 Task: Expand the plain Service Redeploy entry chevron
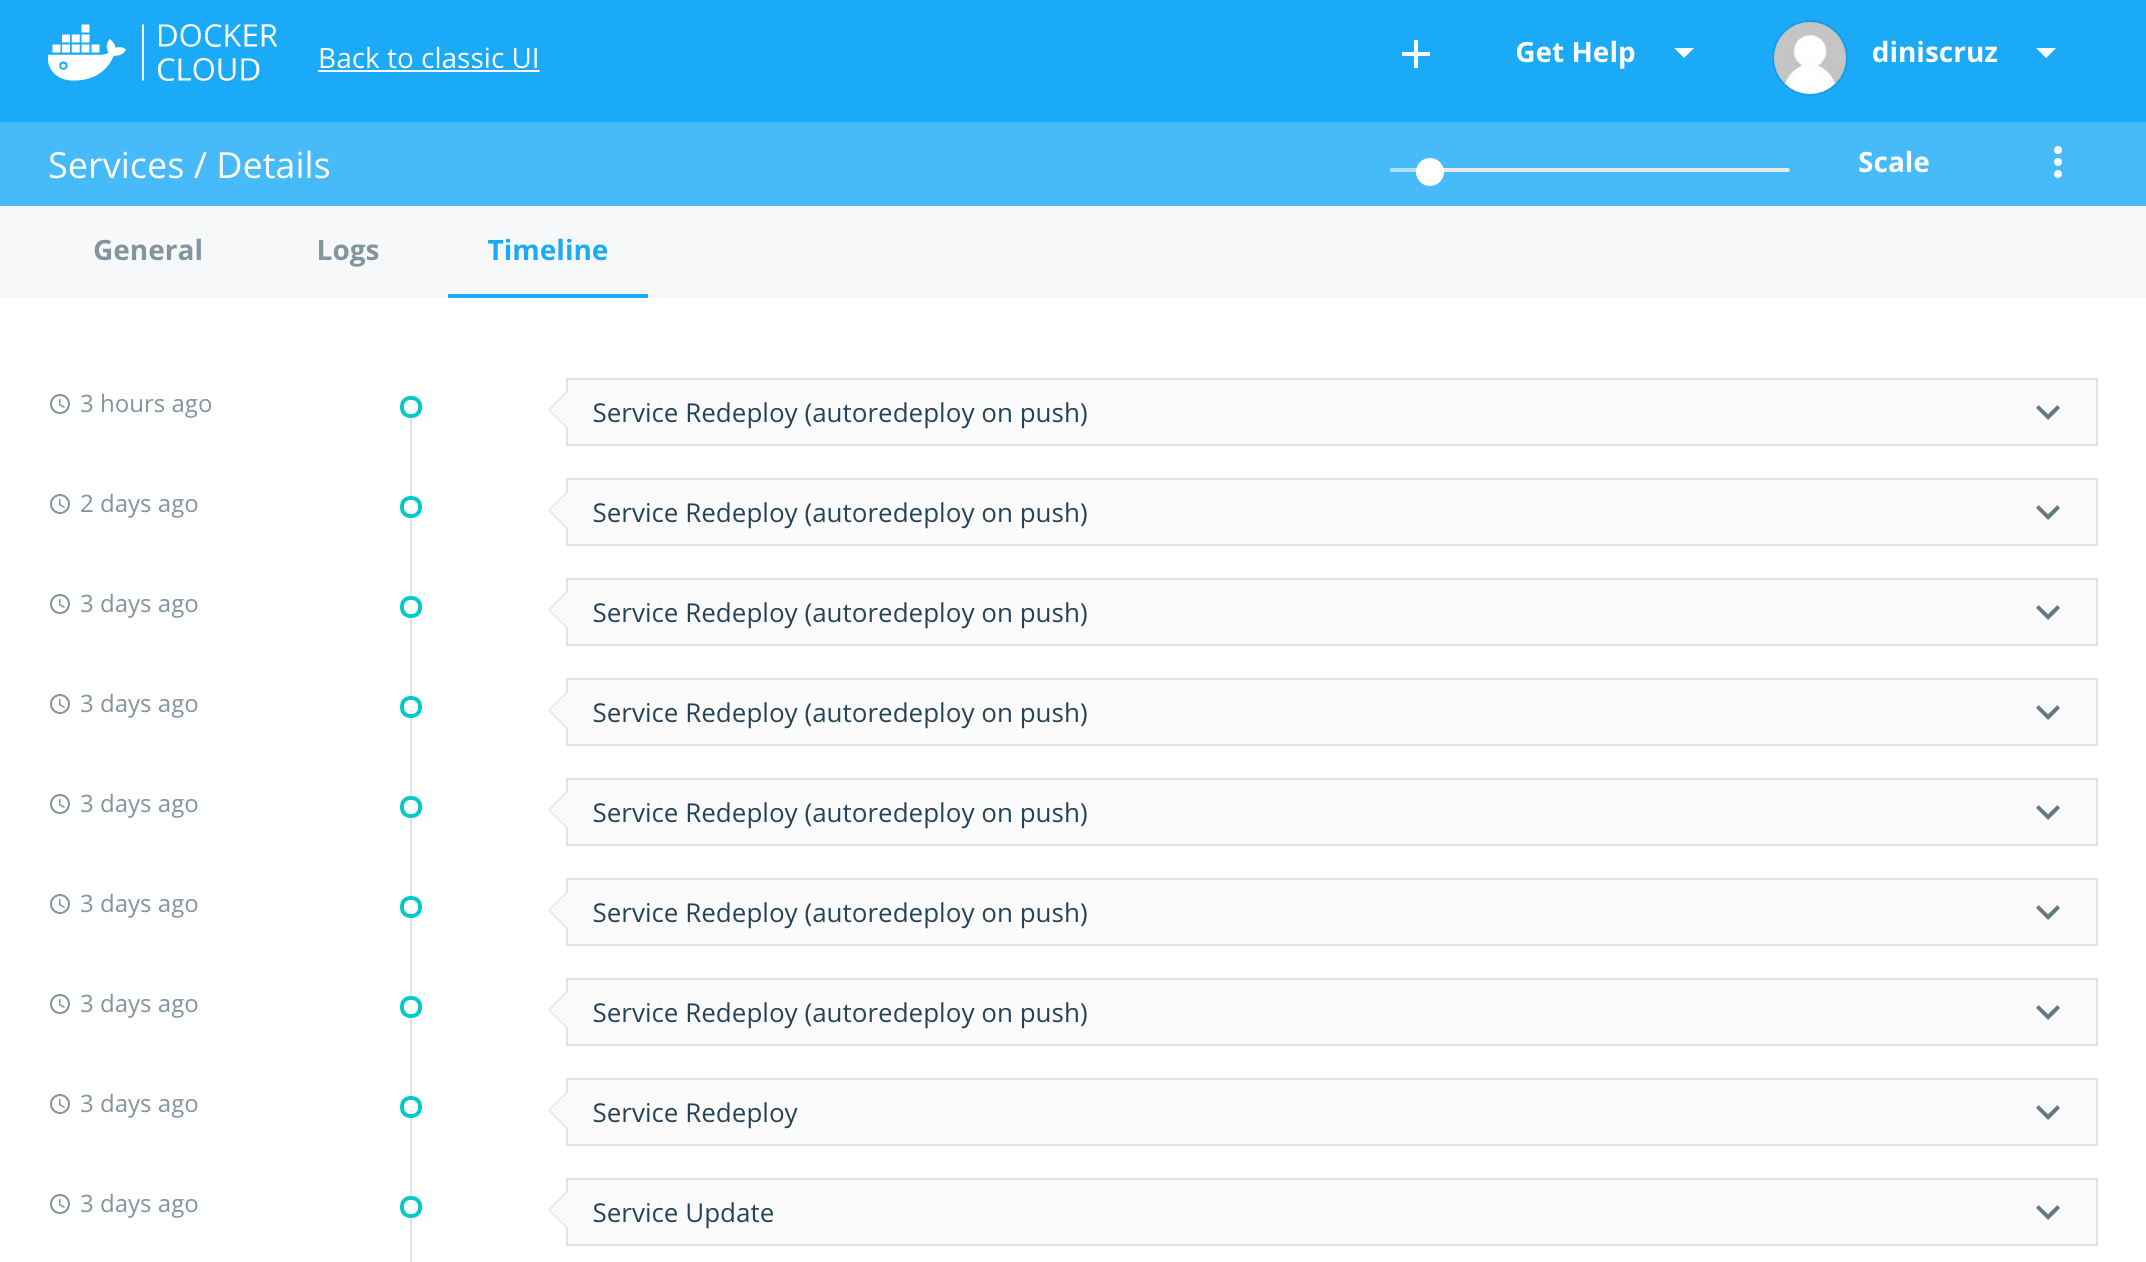[x=2047, y=1112]
